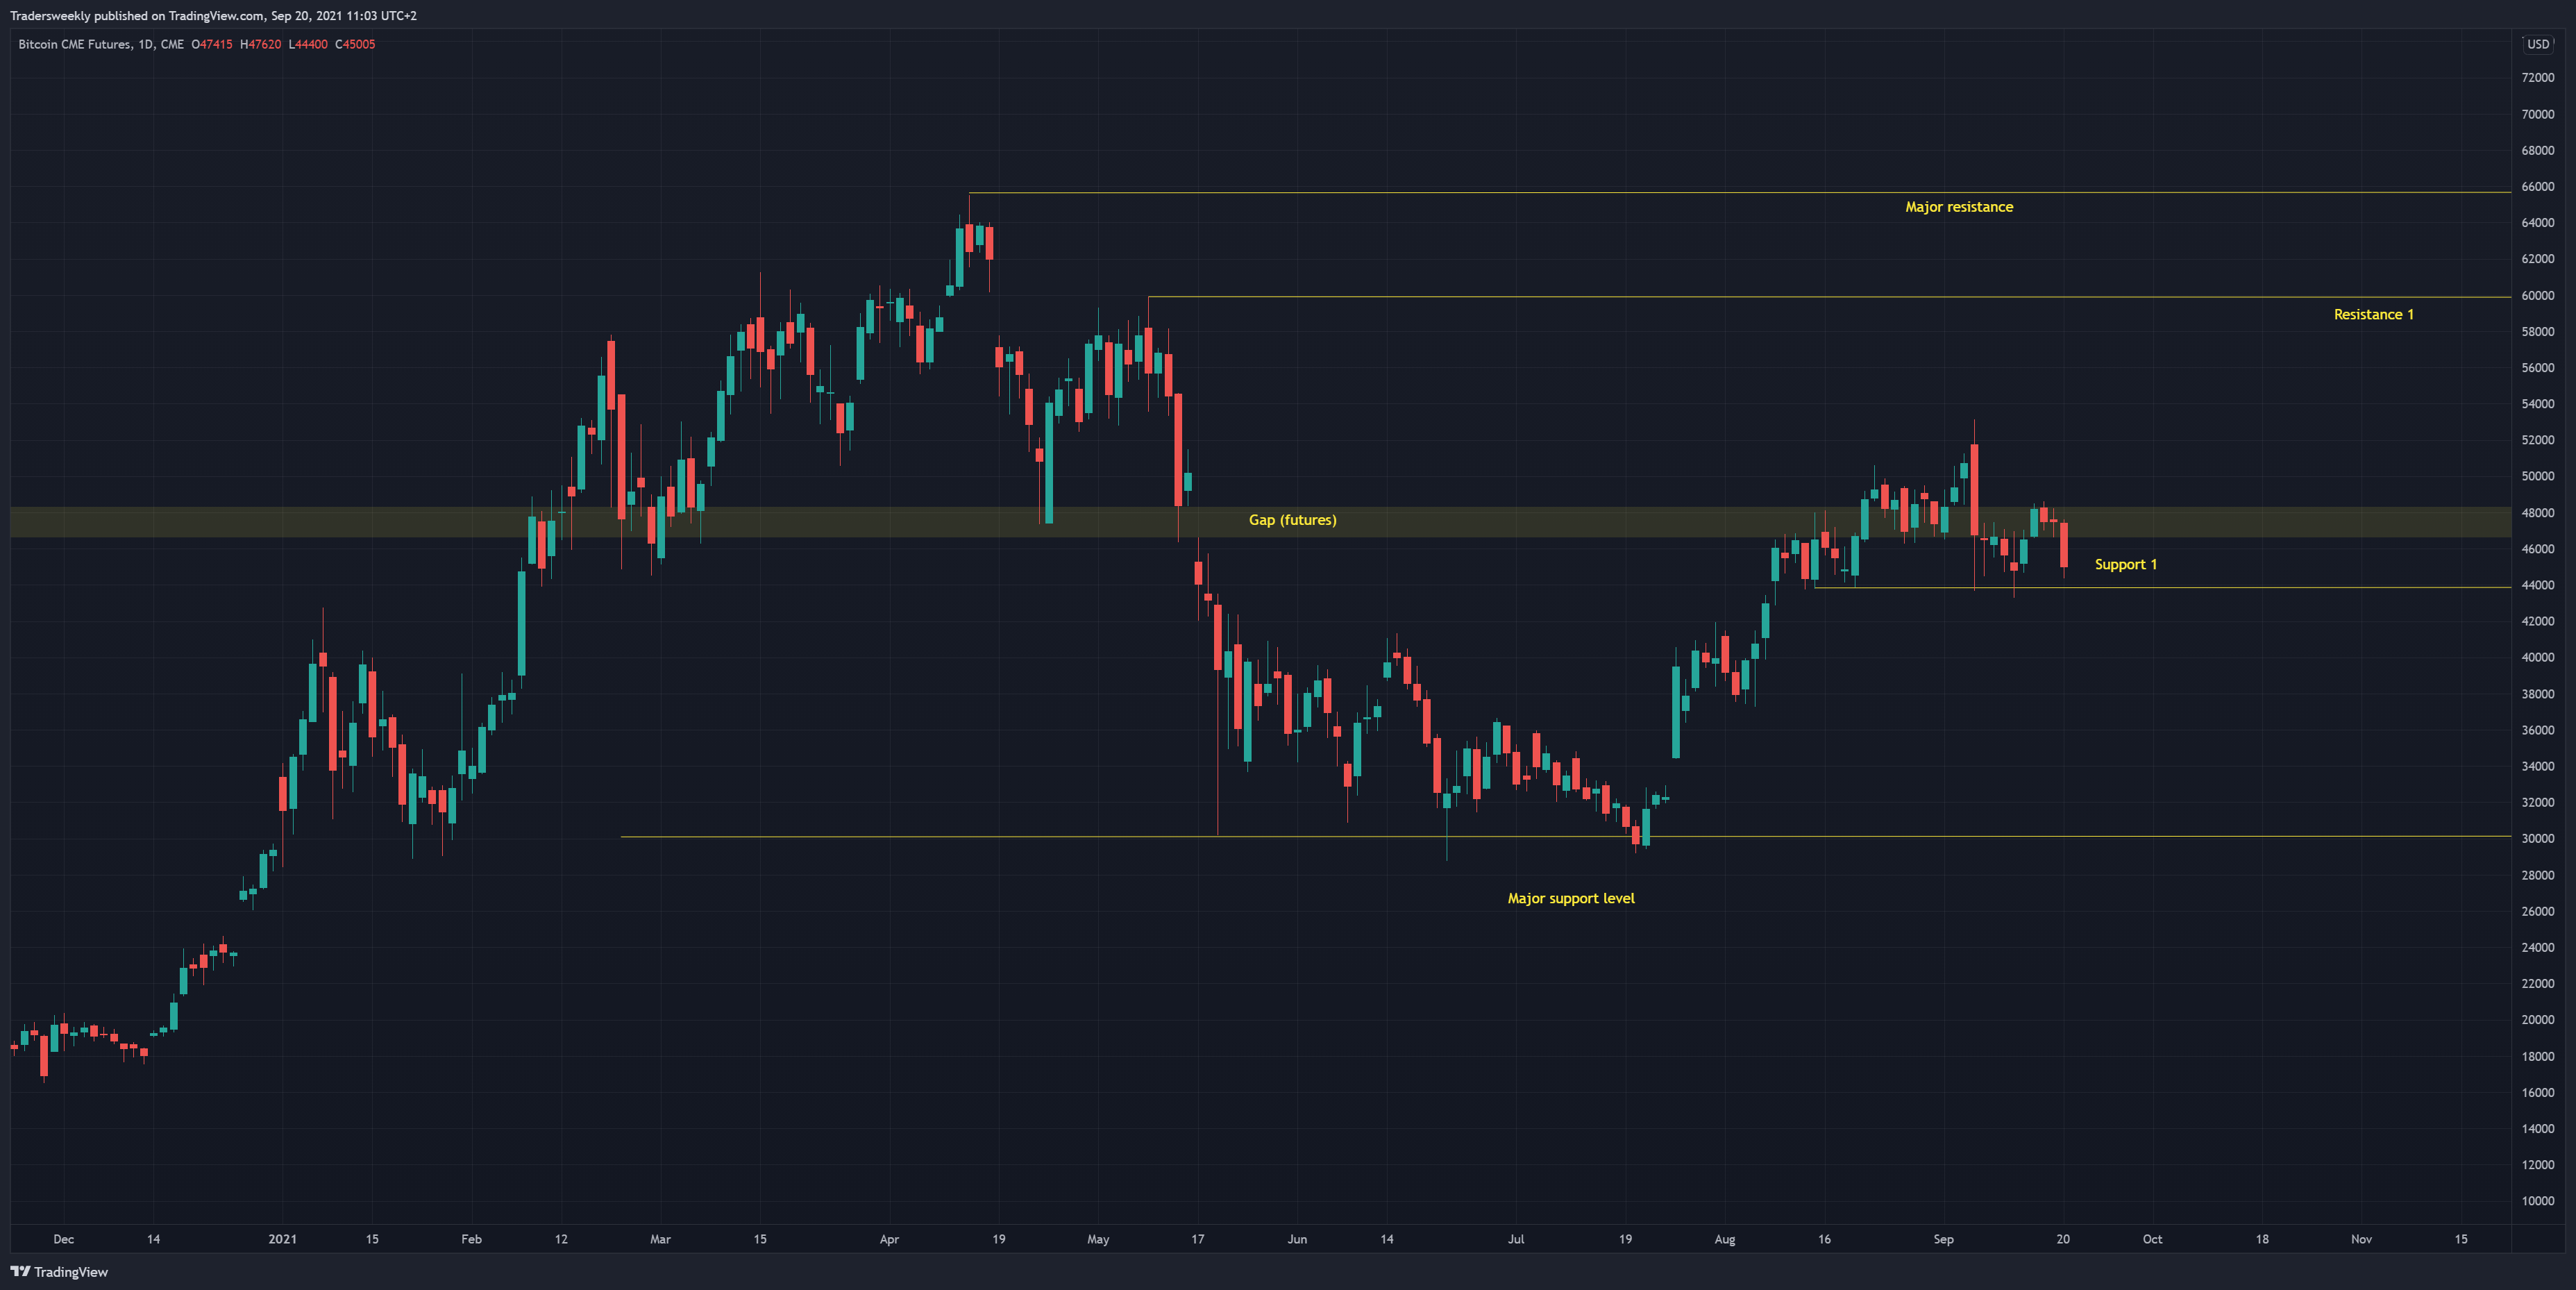Click the Gap (futures) label
This screenshot has height=1290, width=2576.
click(1292, 520)
